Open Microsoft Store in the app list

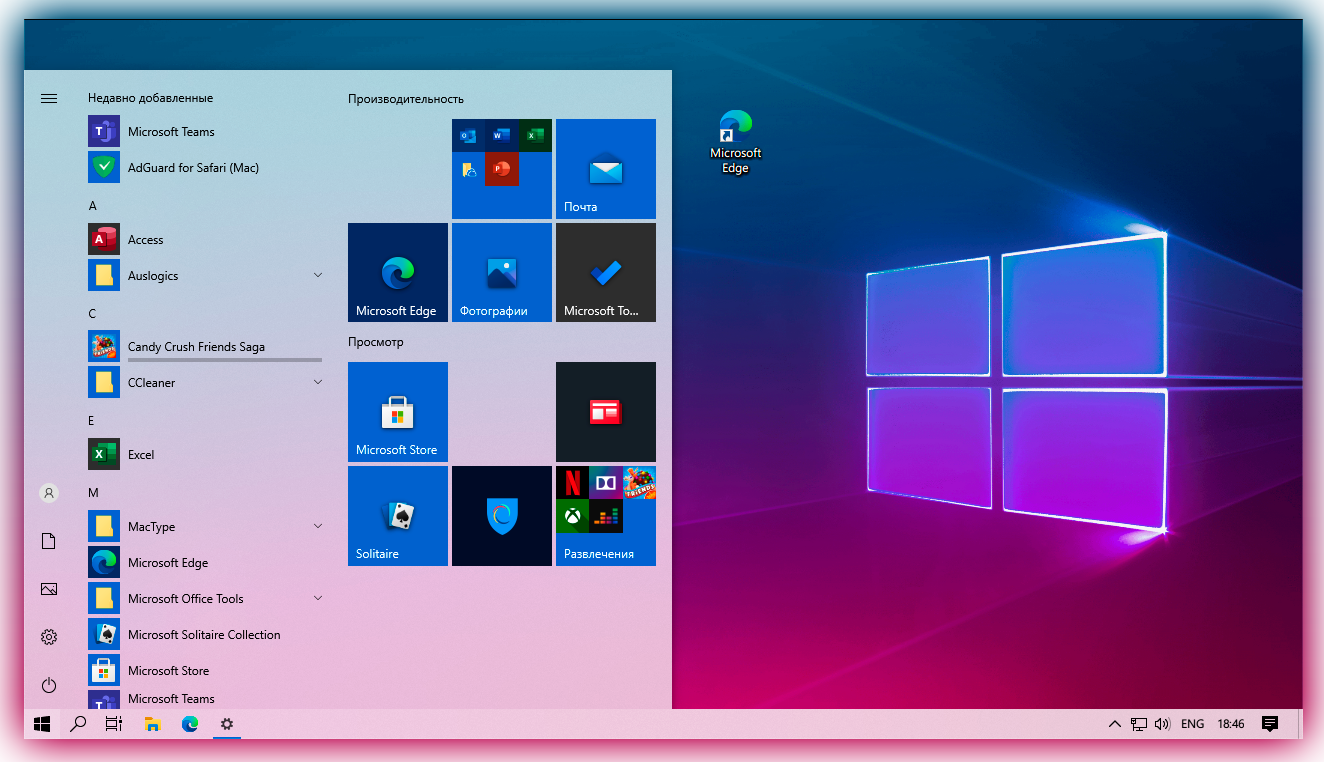tap(205, 670)
